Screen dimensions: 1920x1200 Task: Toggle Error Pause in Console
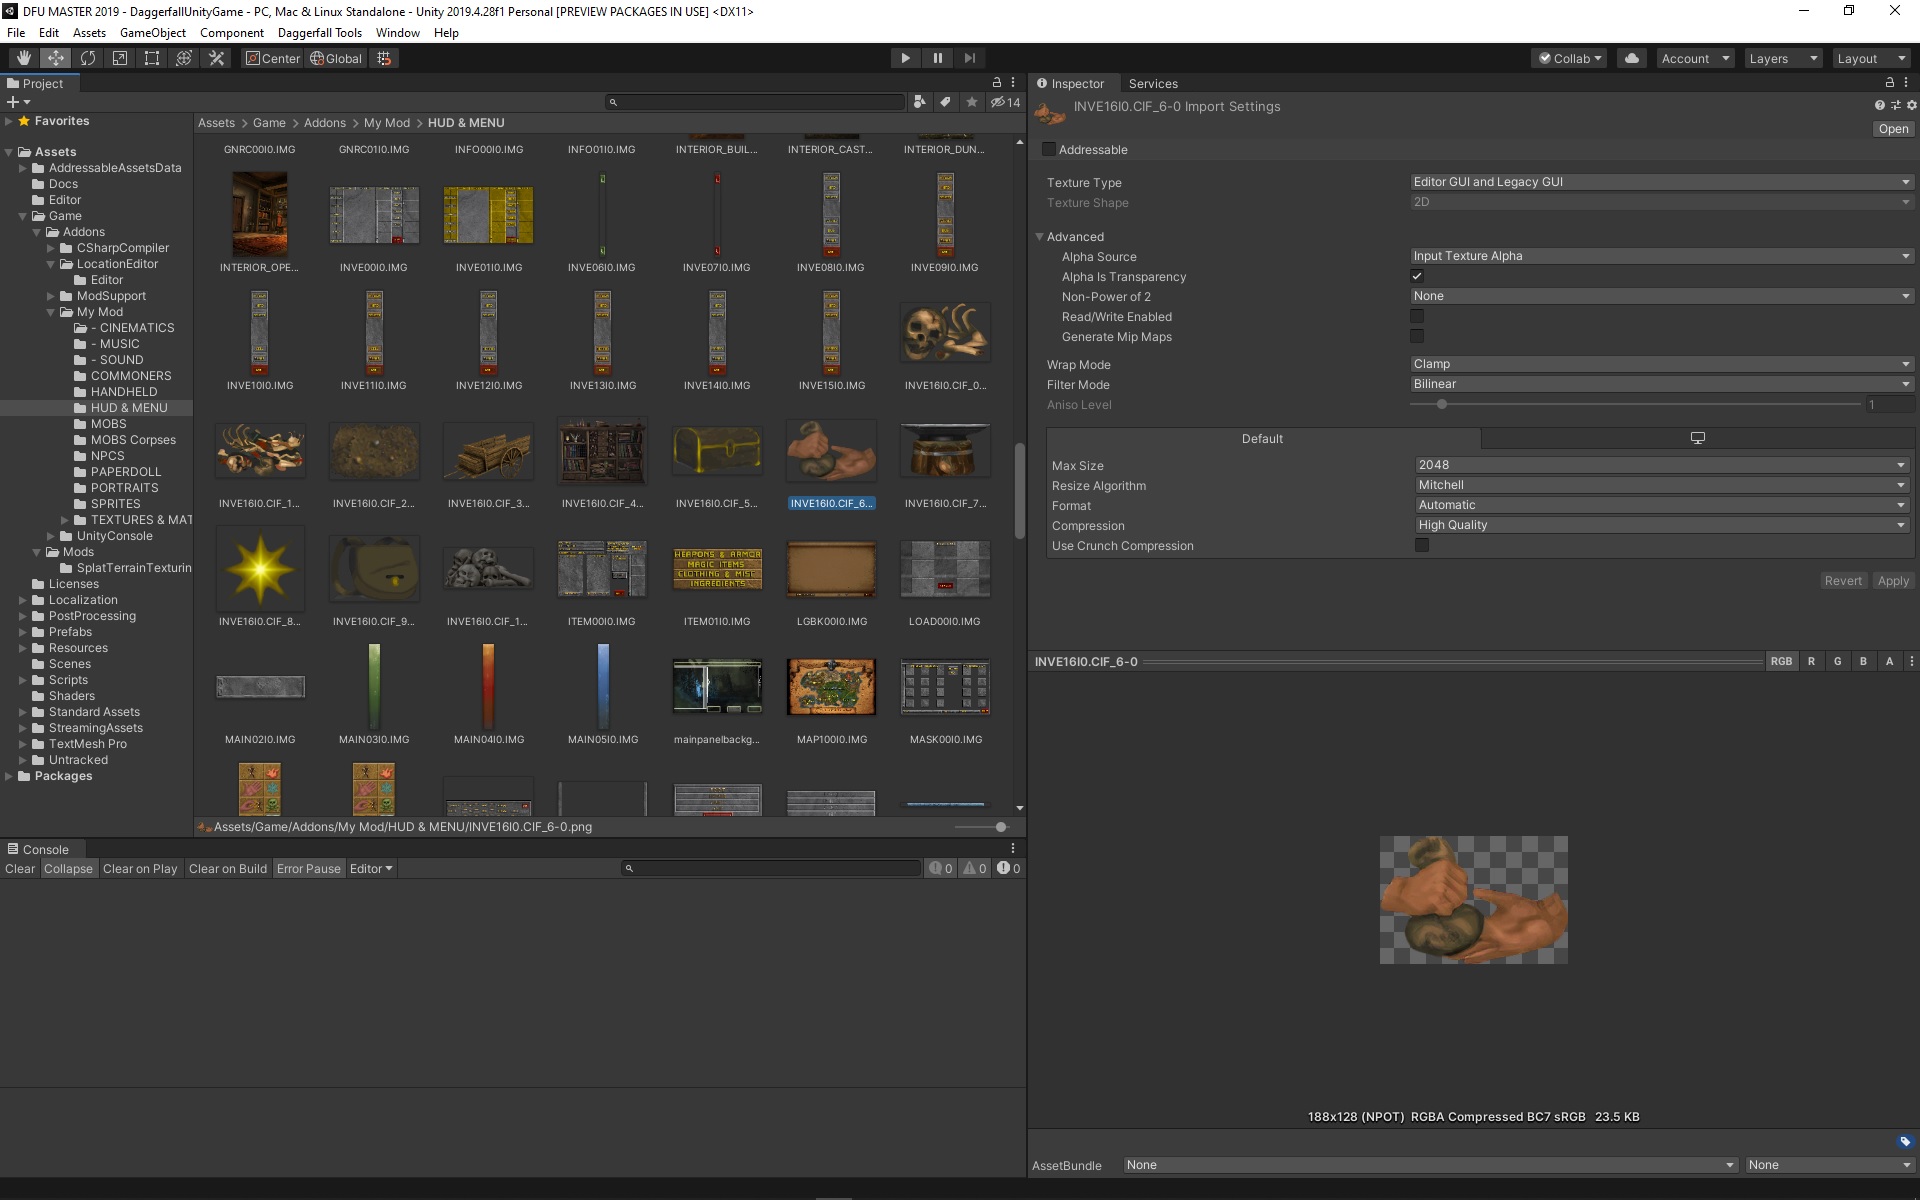[309, 868]
